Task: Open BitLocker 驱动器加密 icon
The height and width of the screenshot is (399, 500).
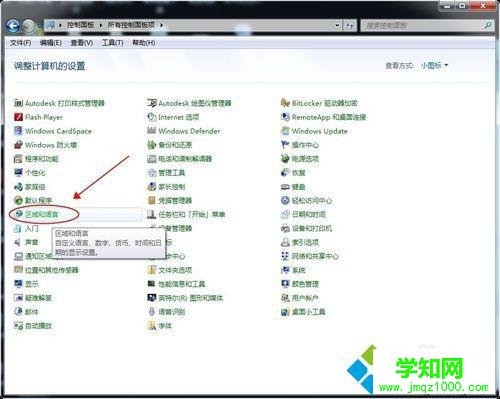Action: coord(285,103)
